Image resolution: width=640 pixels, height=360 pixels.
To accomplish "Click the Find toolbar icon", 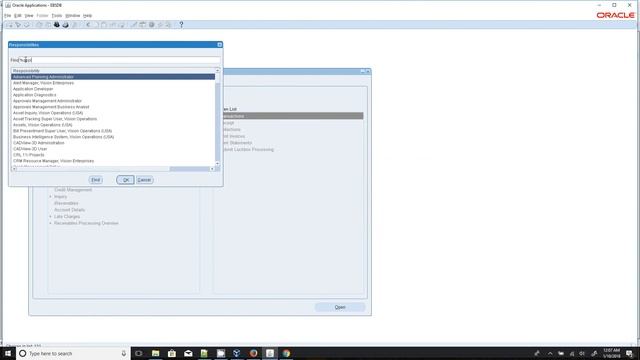I will coord(18,25).
